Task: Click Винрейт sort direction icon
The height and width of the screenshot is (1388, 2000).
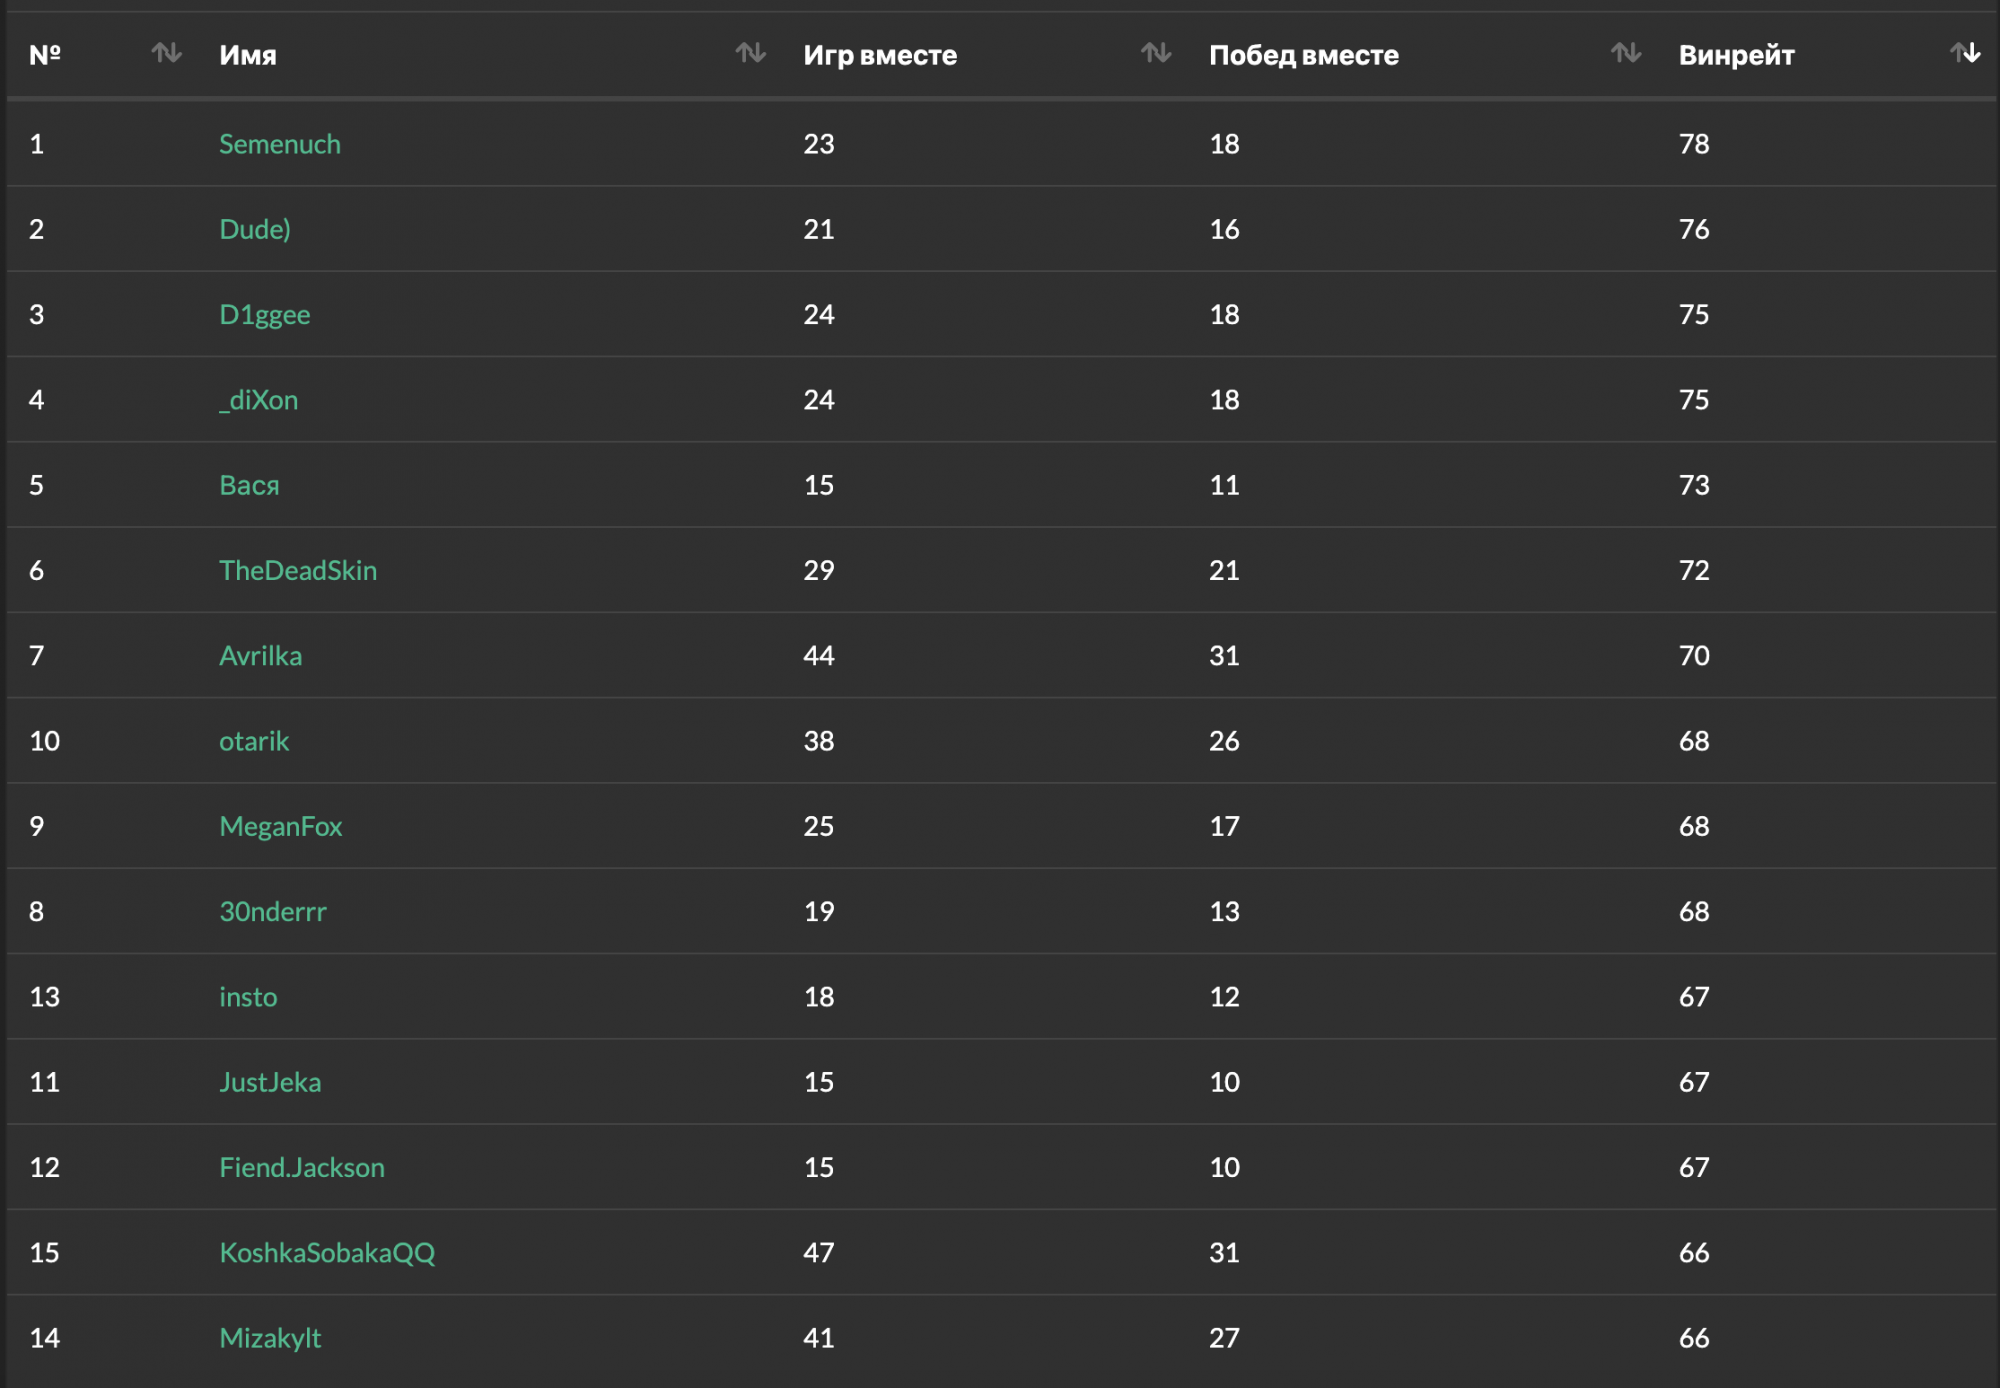Action: pyautogui.click(x=1965, y=53)
